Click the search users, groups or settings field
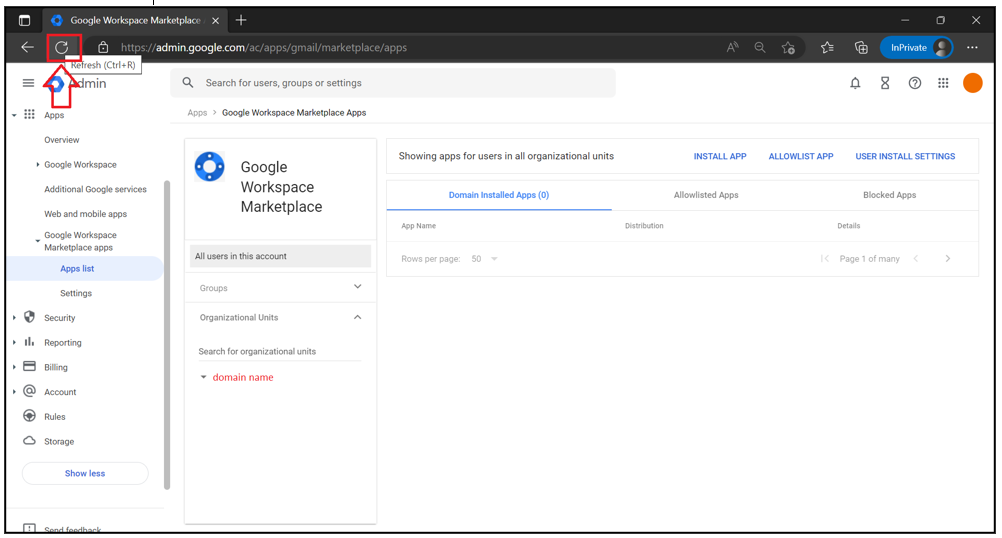This screenshot has height=538, width=1002. click(393, 83)
